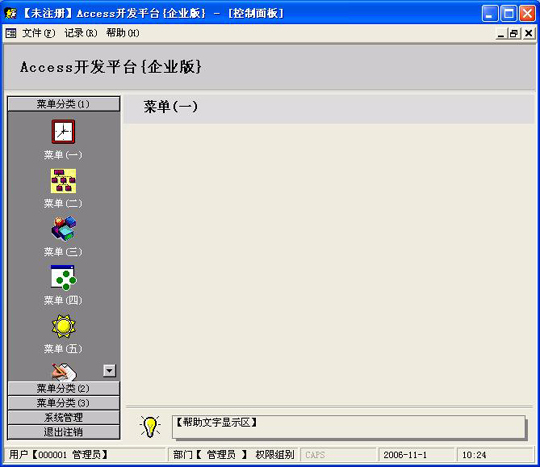Select 菜单(五) yellow sun icon
The image size is (540, 467).
(x=63, y=326)
